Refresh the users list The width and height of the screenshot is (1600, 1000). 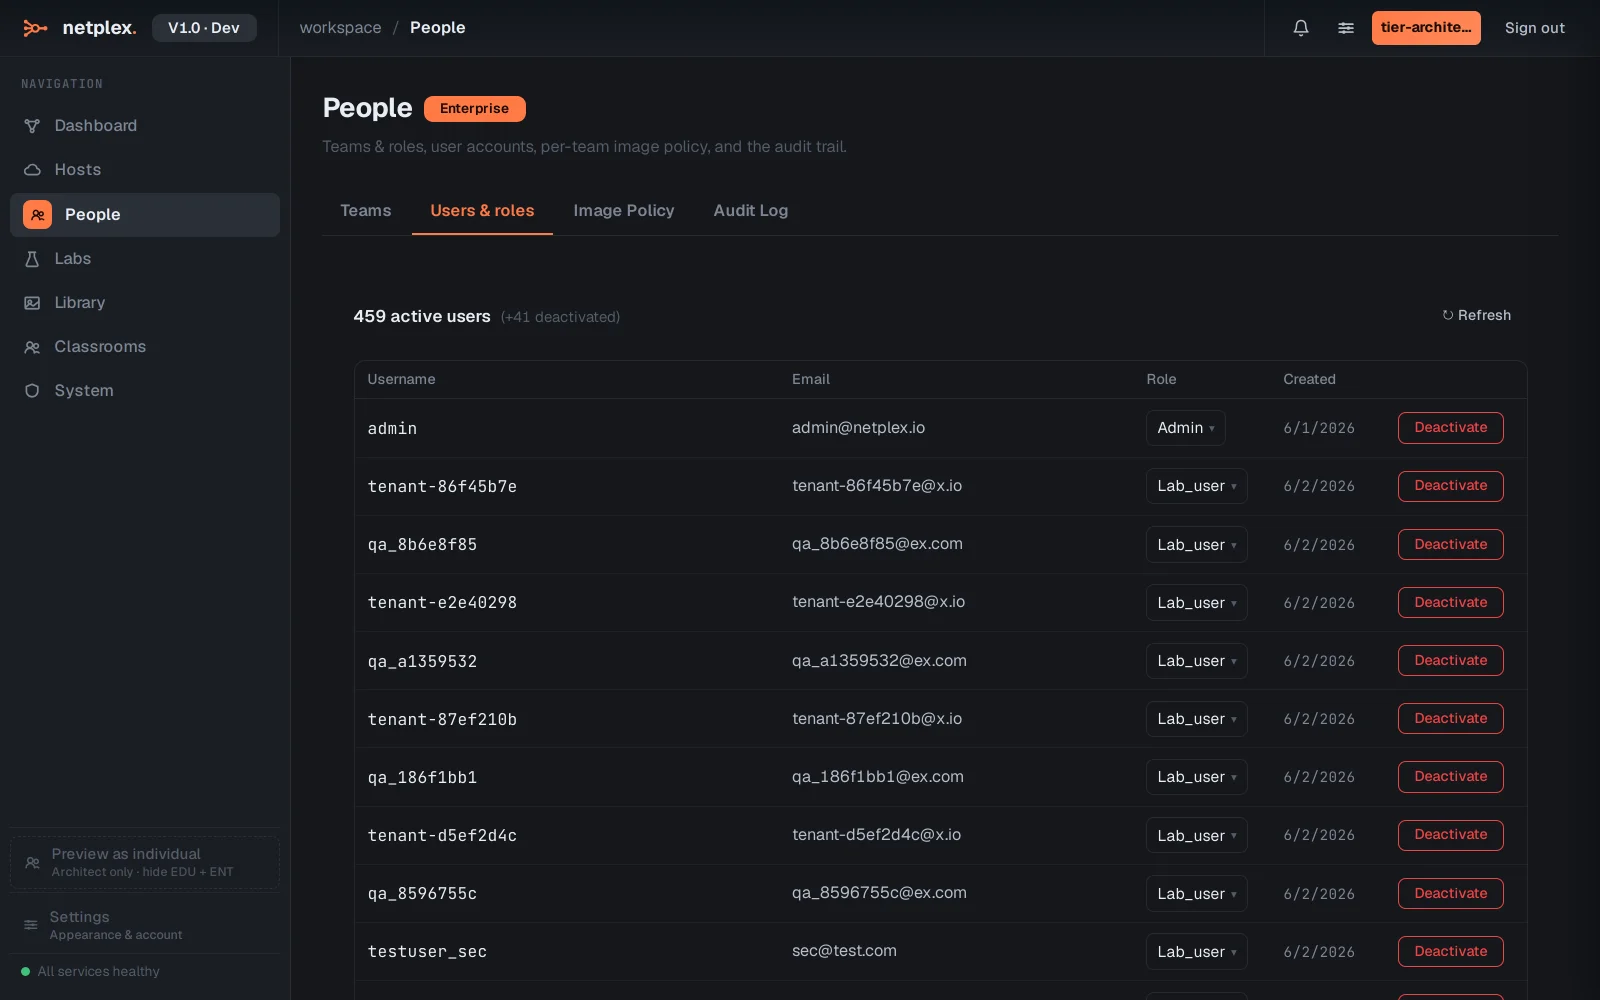point(1477,315)
